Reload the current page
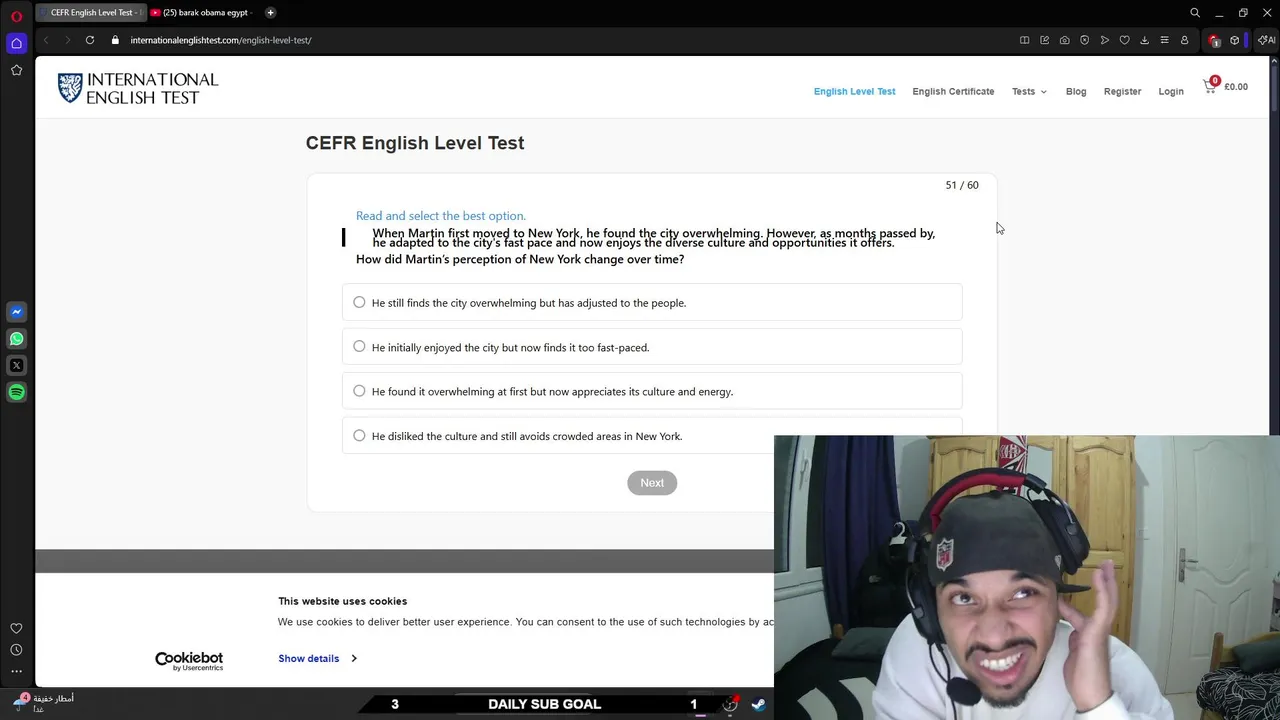The image size is (1280, 720). [90, 40]
